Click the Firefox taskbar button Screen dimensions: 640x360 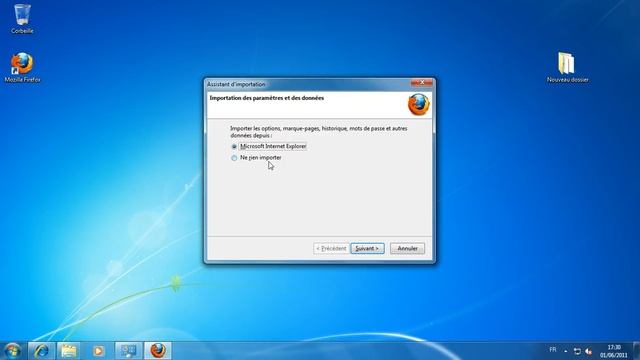point(158,351)
